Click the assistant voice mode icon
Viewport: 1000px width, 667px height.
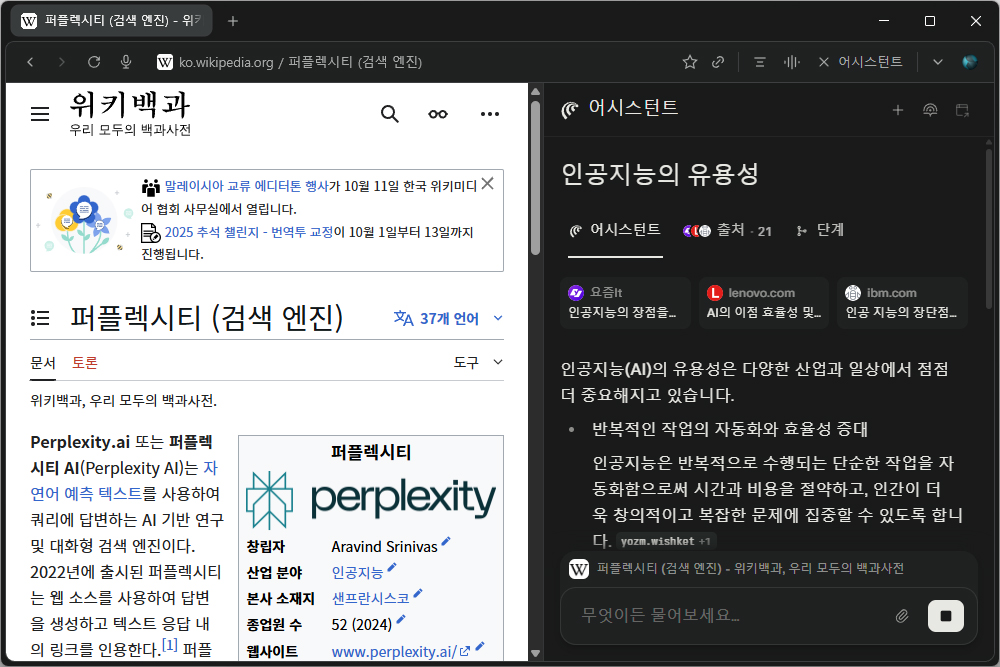point(930,110)
